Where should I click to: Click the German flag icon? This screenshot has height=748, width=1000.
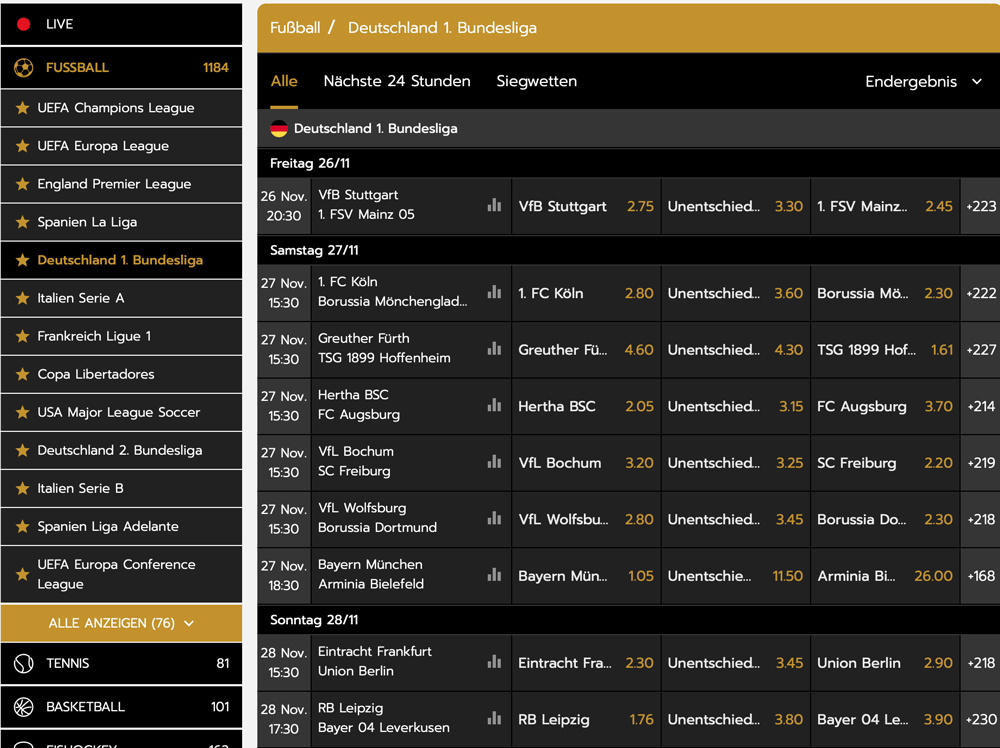pos(279,129)
